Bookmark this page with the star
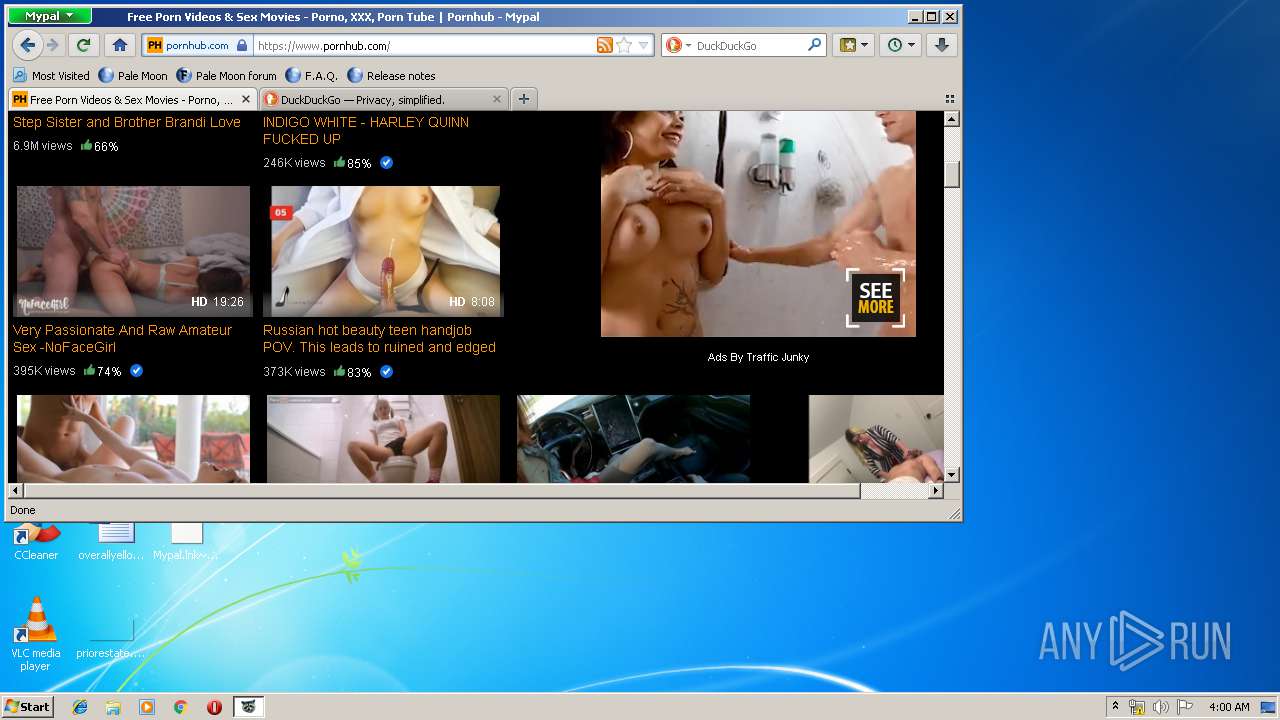 click(x=624, y=45)
